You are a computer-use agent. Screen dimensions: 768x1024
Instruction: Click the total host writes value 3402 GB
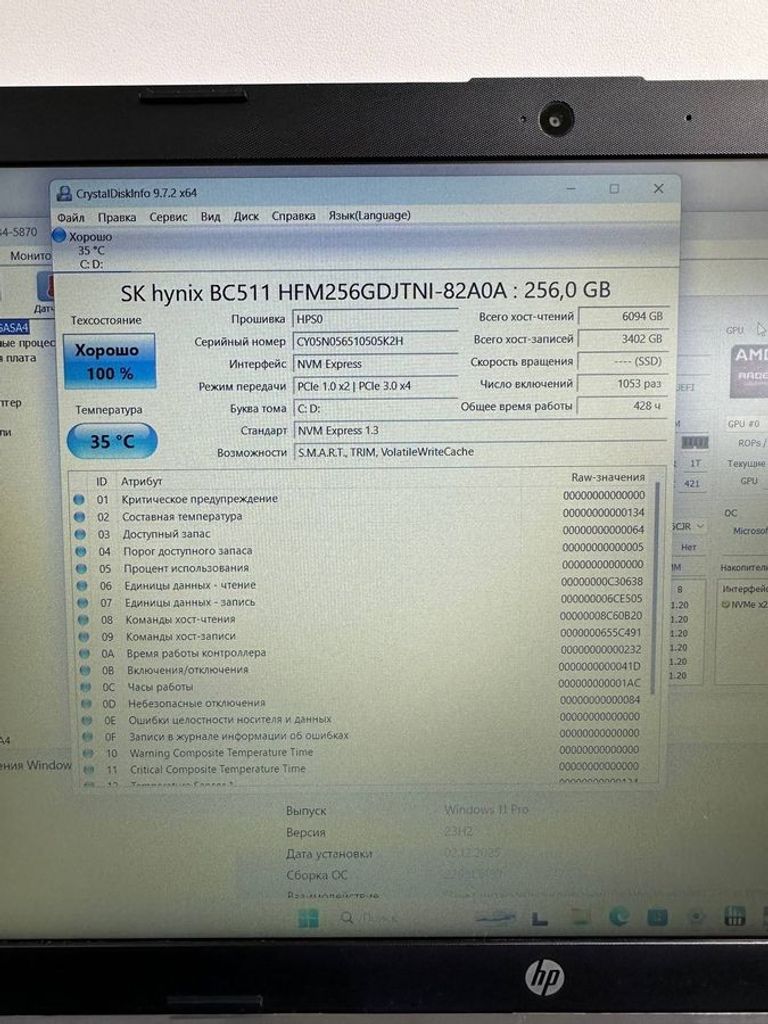tap(623, 339)
